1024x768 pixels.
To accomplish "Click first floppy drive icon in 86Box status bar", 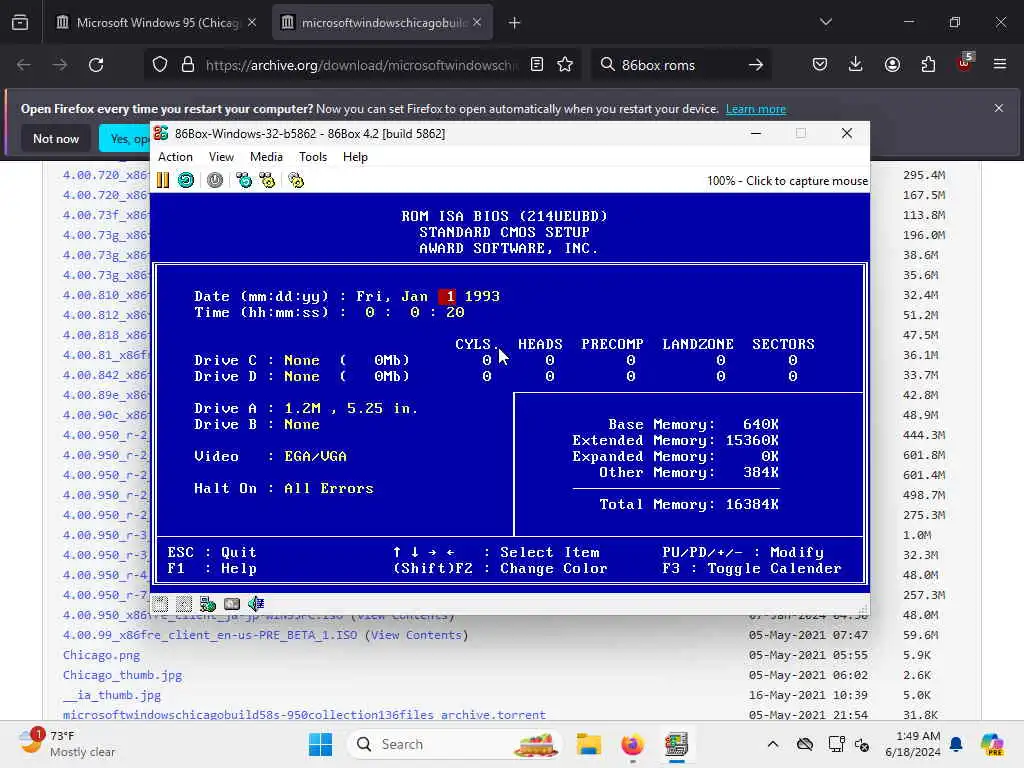I will (x=161, y=604).
